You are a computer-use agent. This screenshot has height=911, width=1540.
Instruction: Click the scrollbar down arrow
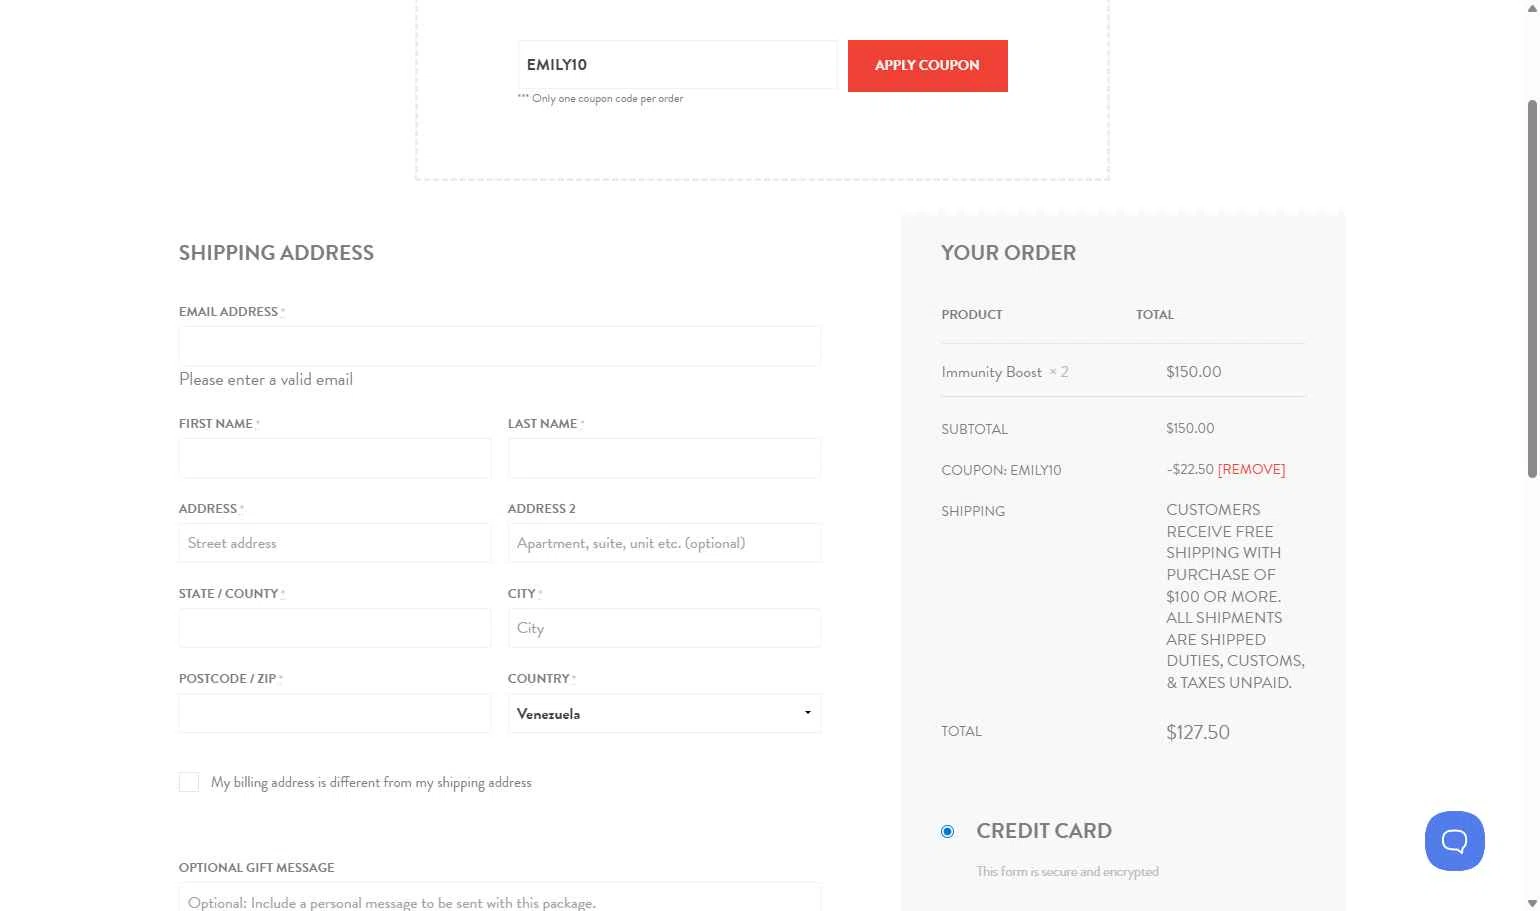point(1532,903)
